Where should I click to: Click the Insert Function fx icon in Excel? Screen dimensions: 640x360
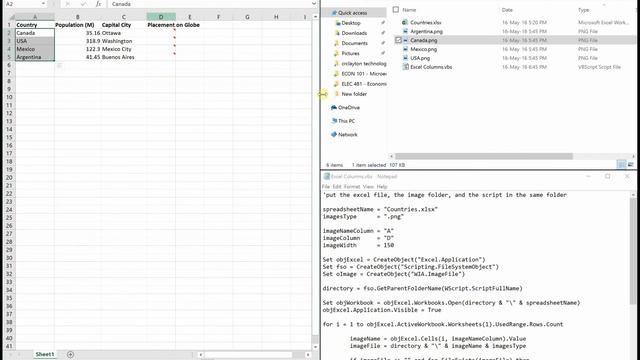pyautogui.click(x=98, y=4)
